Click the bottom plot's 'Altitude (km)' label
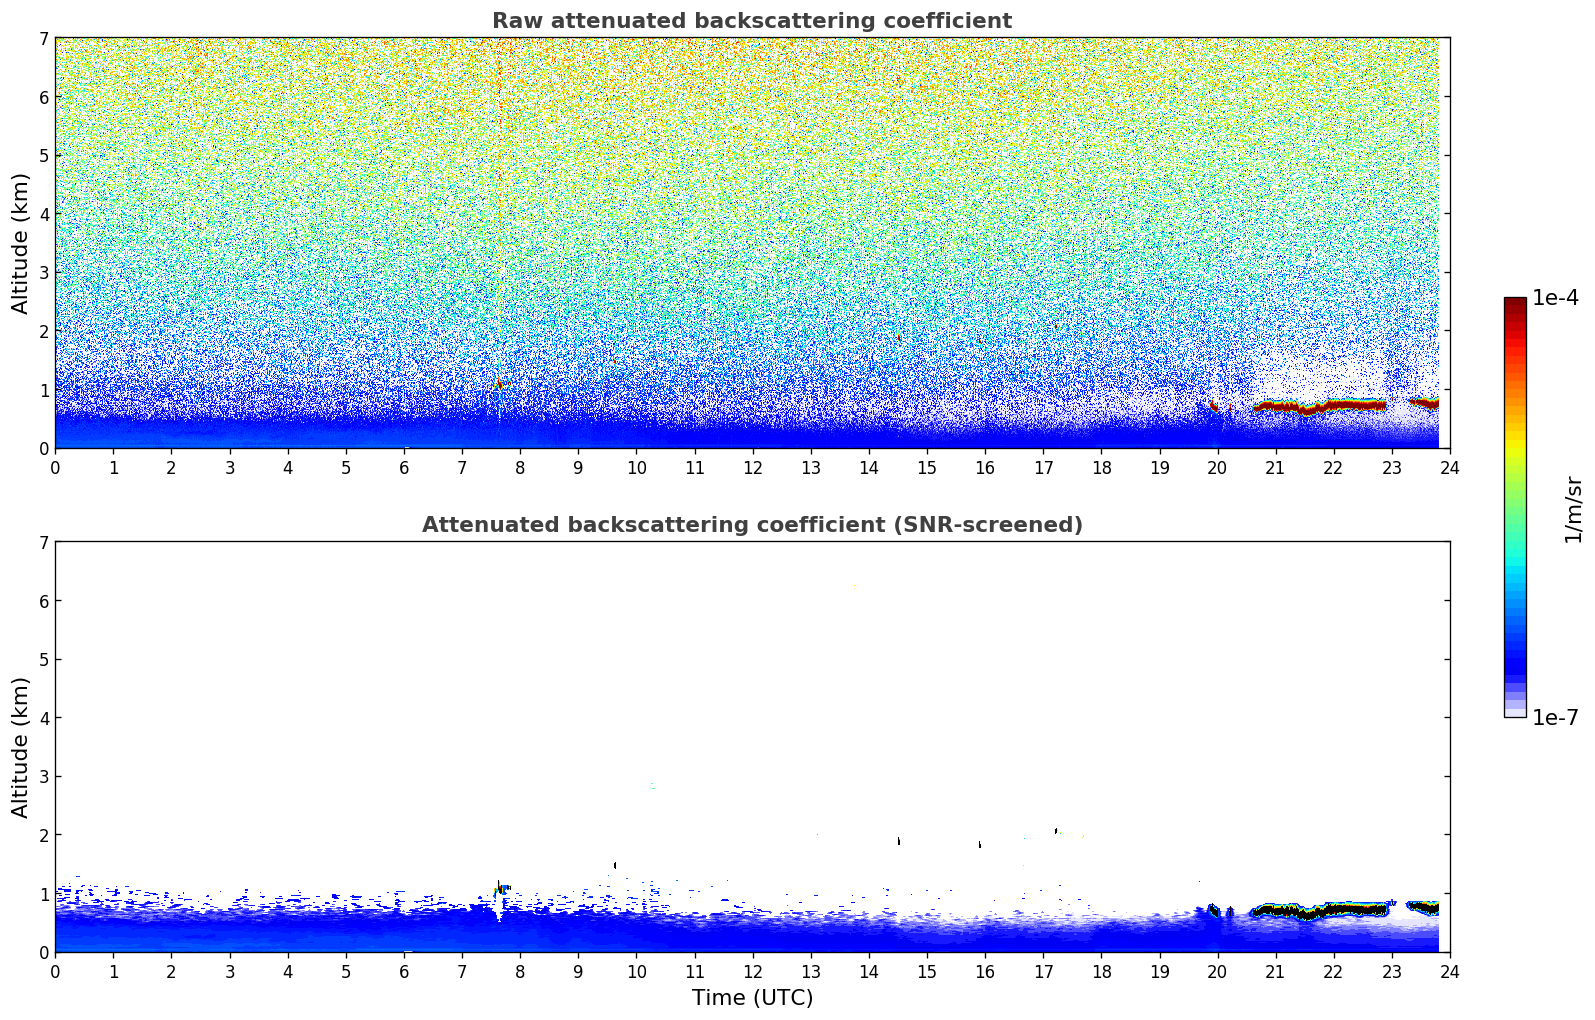 point(21,747)
